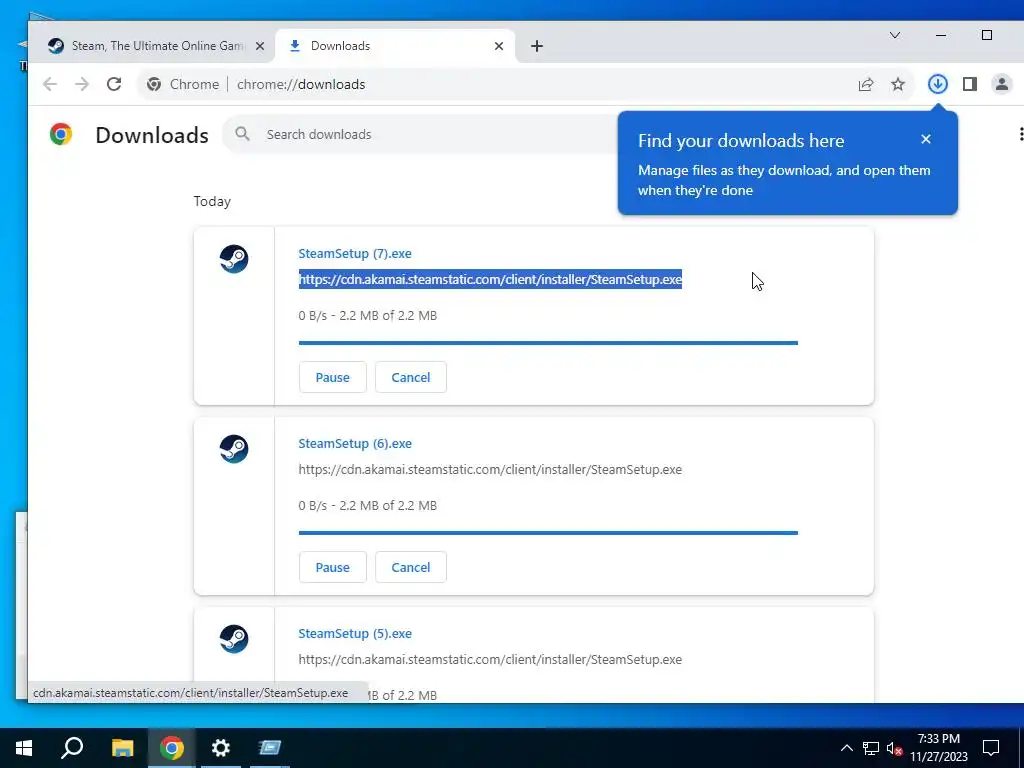
Task: Click SteamSetup (6) status 0 B/s text
Action: (x=368, y=505)
